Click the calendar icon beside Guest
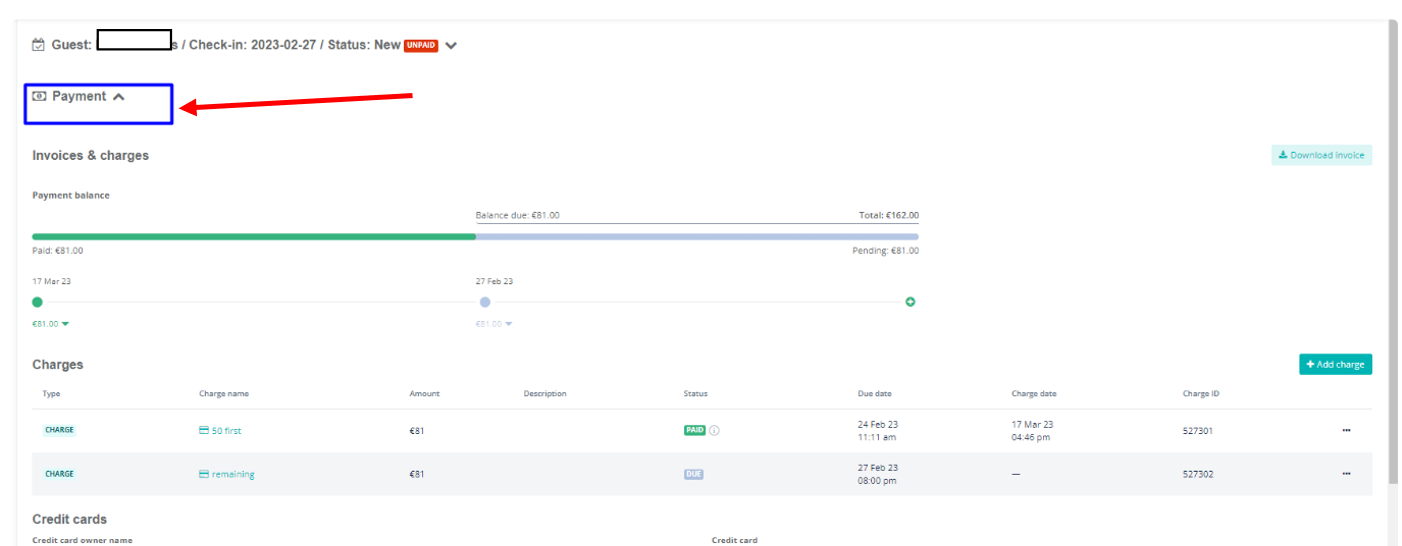Image resolution: width=1402 pixels, height=546 pixels. coord(39,45)
